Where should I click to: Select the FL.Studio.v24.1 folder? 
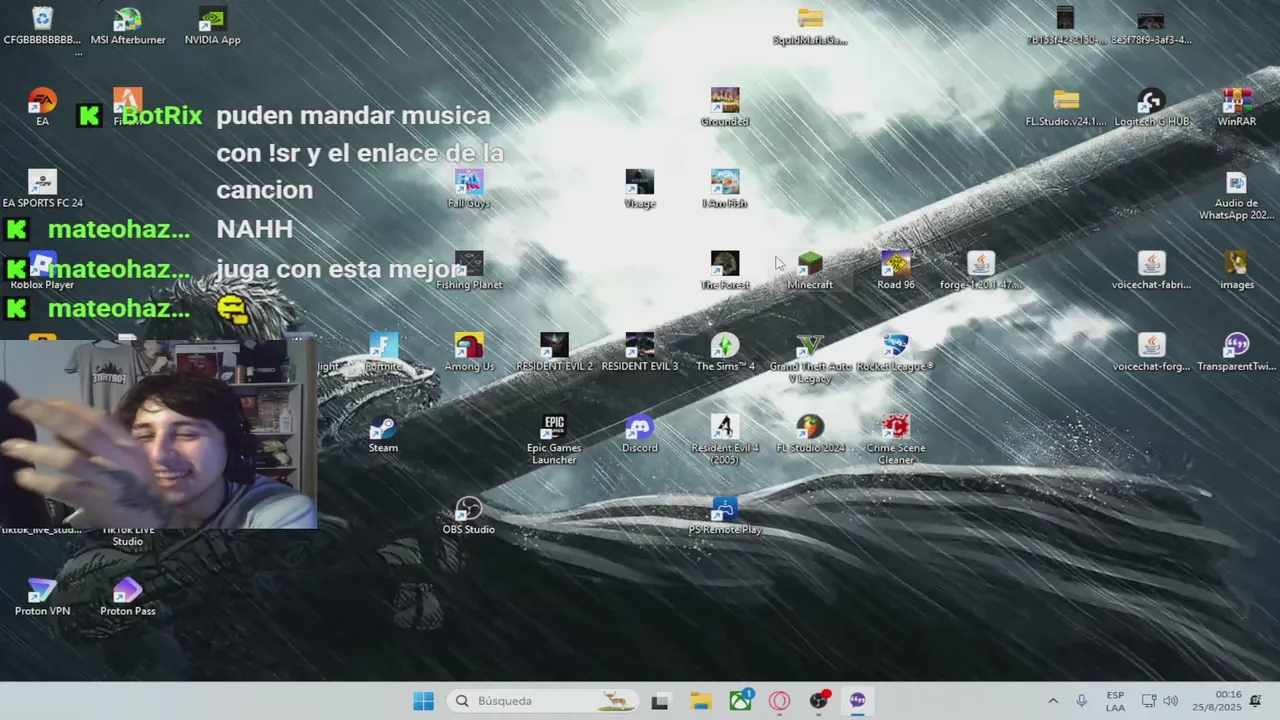point(1066,108)
